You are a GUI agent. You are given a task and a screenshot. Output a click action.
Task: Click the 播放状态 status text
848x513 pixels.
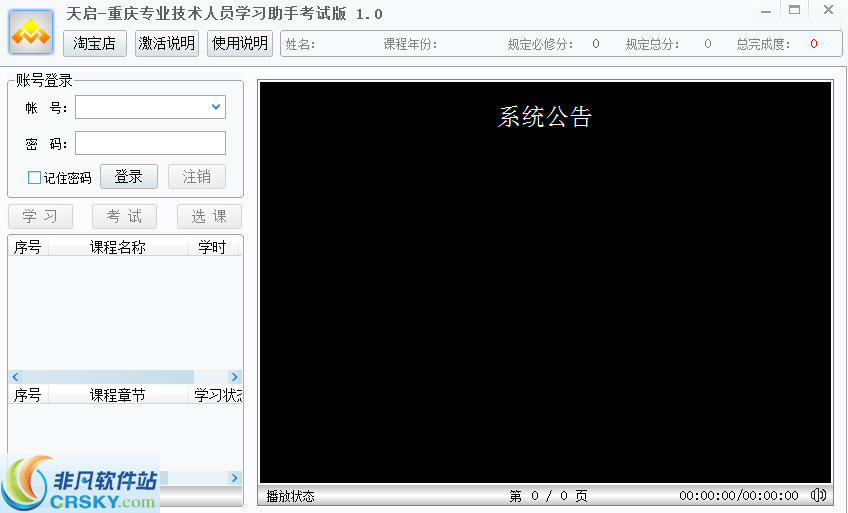click(x=290, y=495)
